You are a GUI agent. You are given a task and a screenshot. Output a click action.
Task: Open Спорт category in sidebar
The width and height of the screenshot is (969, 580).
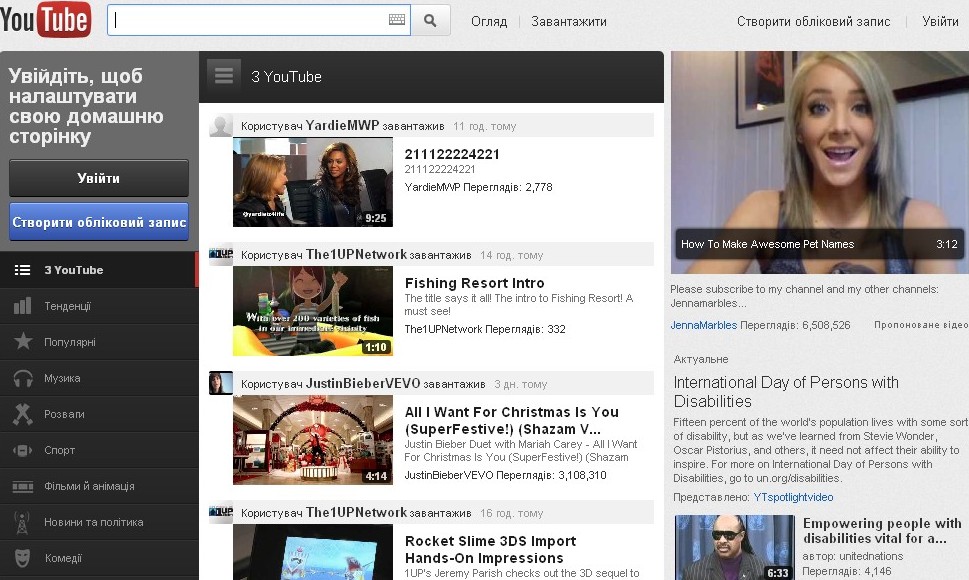coord(99,450)
